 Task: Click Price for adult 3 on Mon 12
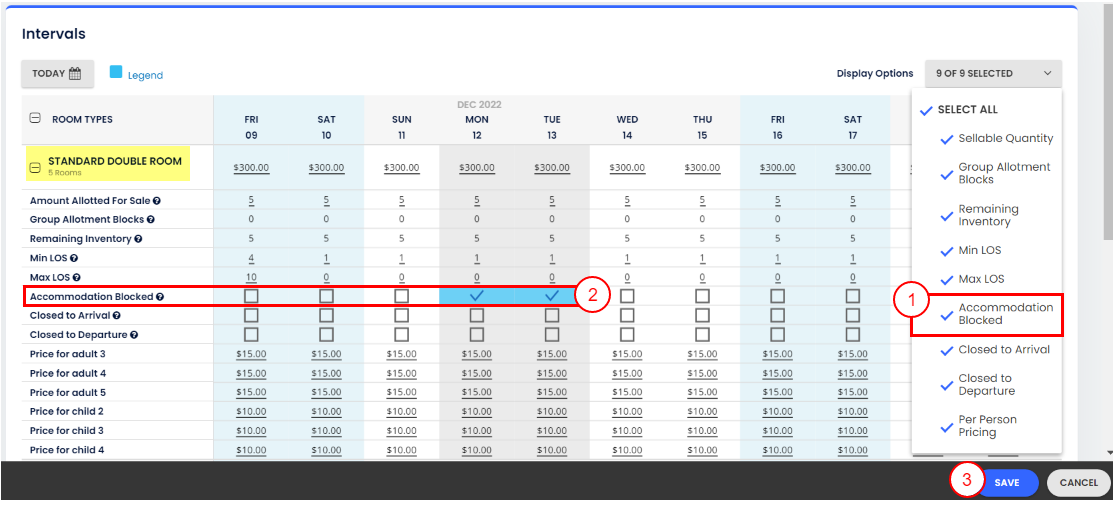(x=477, y=354)
